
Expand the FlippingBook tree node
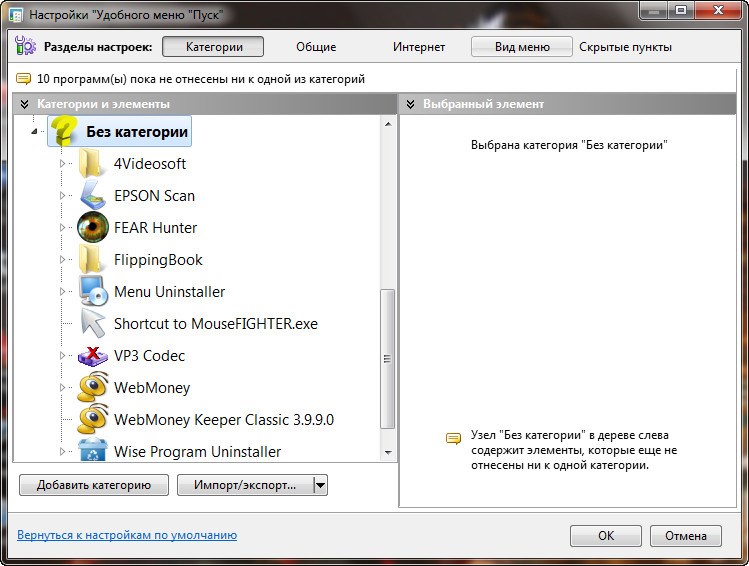(62, 260)
